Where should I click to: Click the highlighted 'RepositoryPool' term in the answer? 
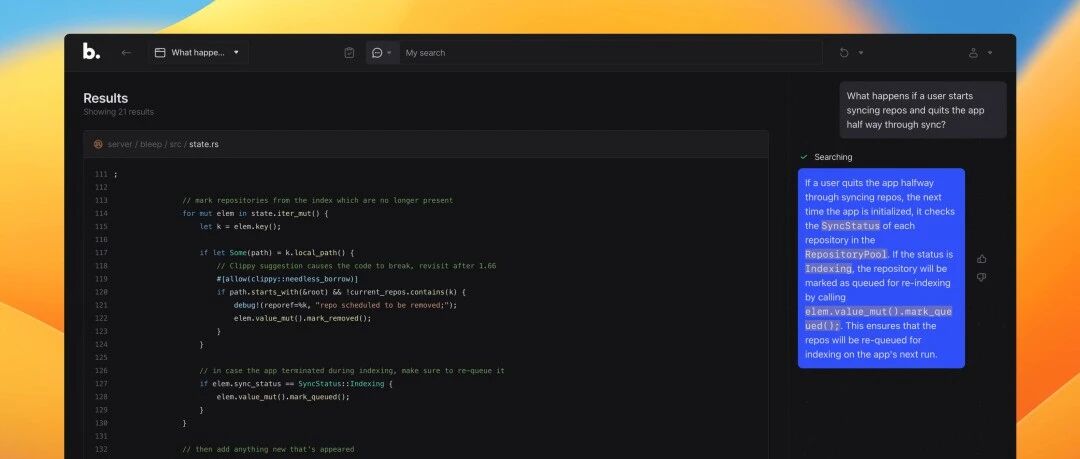click(846, 254)
